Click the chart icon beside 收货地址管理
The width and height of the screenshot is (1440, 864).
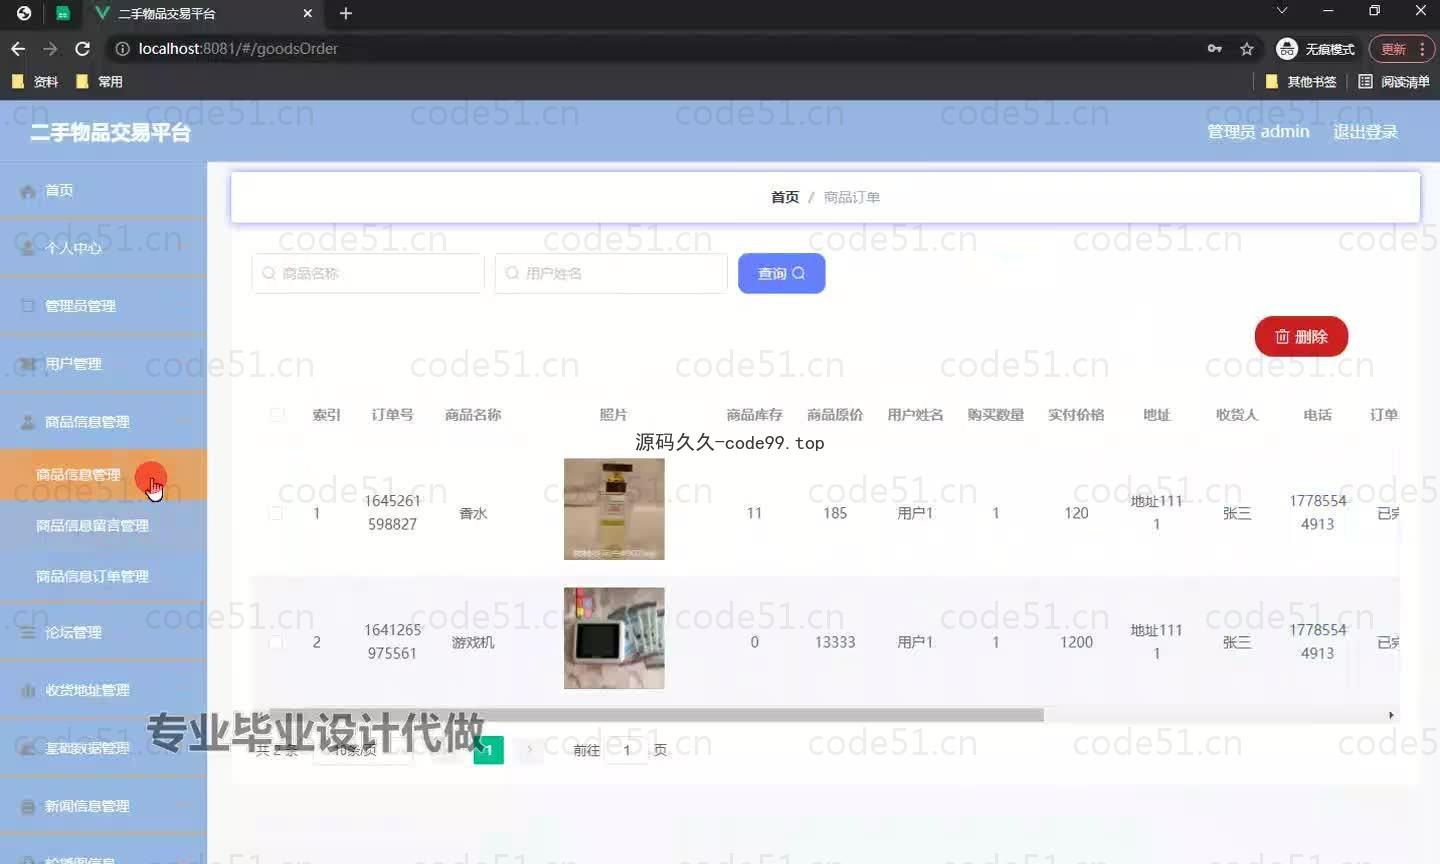click(x=28, y=690)
